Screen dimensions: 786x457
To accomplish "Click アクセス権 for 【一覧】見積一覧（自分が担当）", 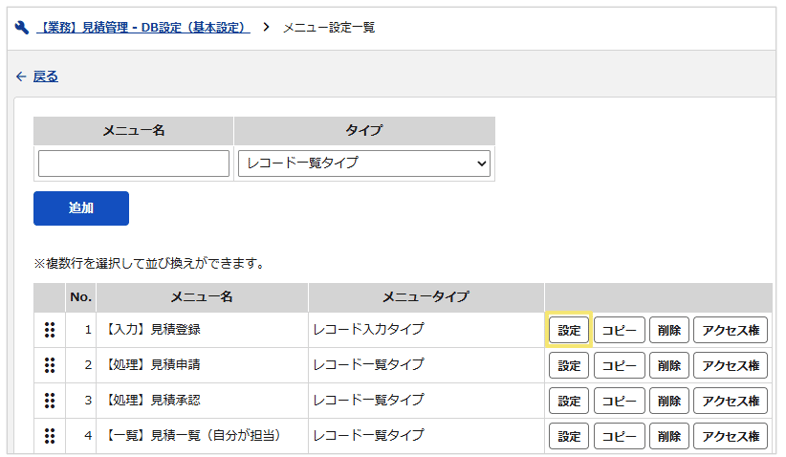I will (x=730, y=436).
